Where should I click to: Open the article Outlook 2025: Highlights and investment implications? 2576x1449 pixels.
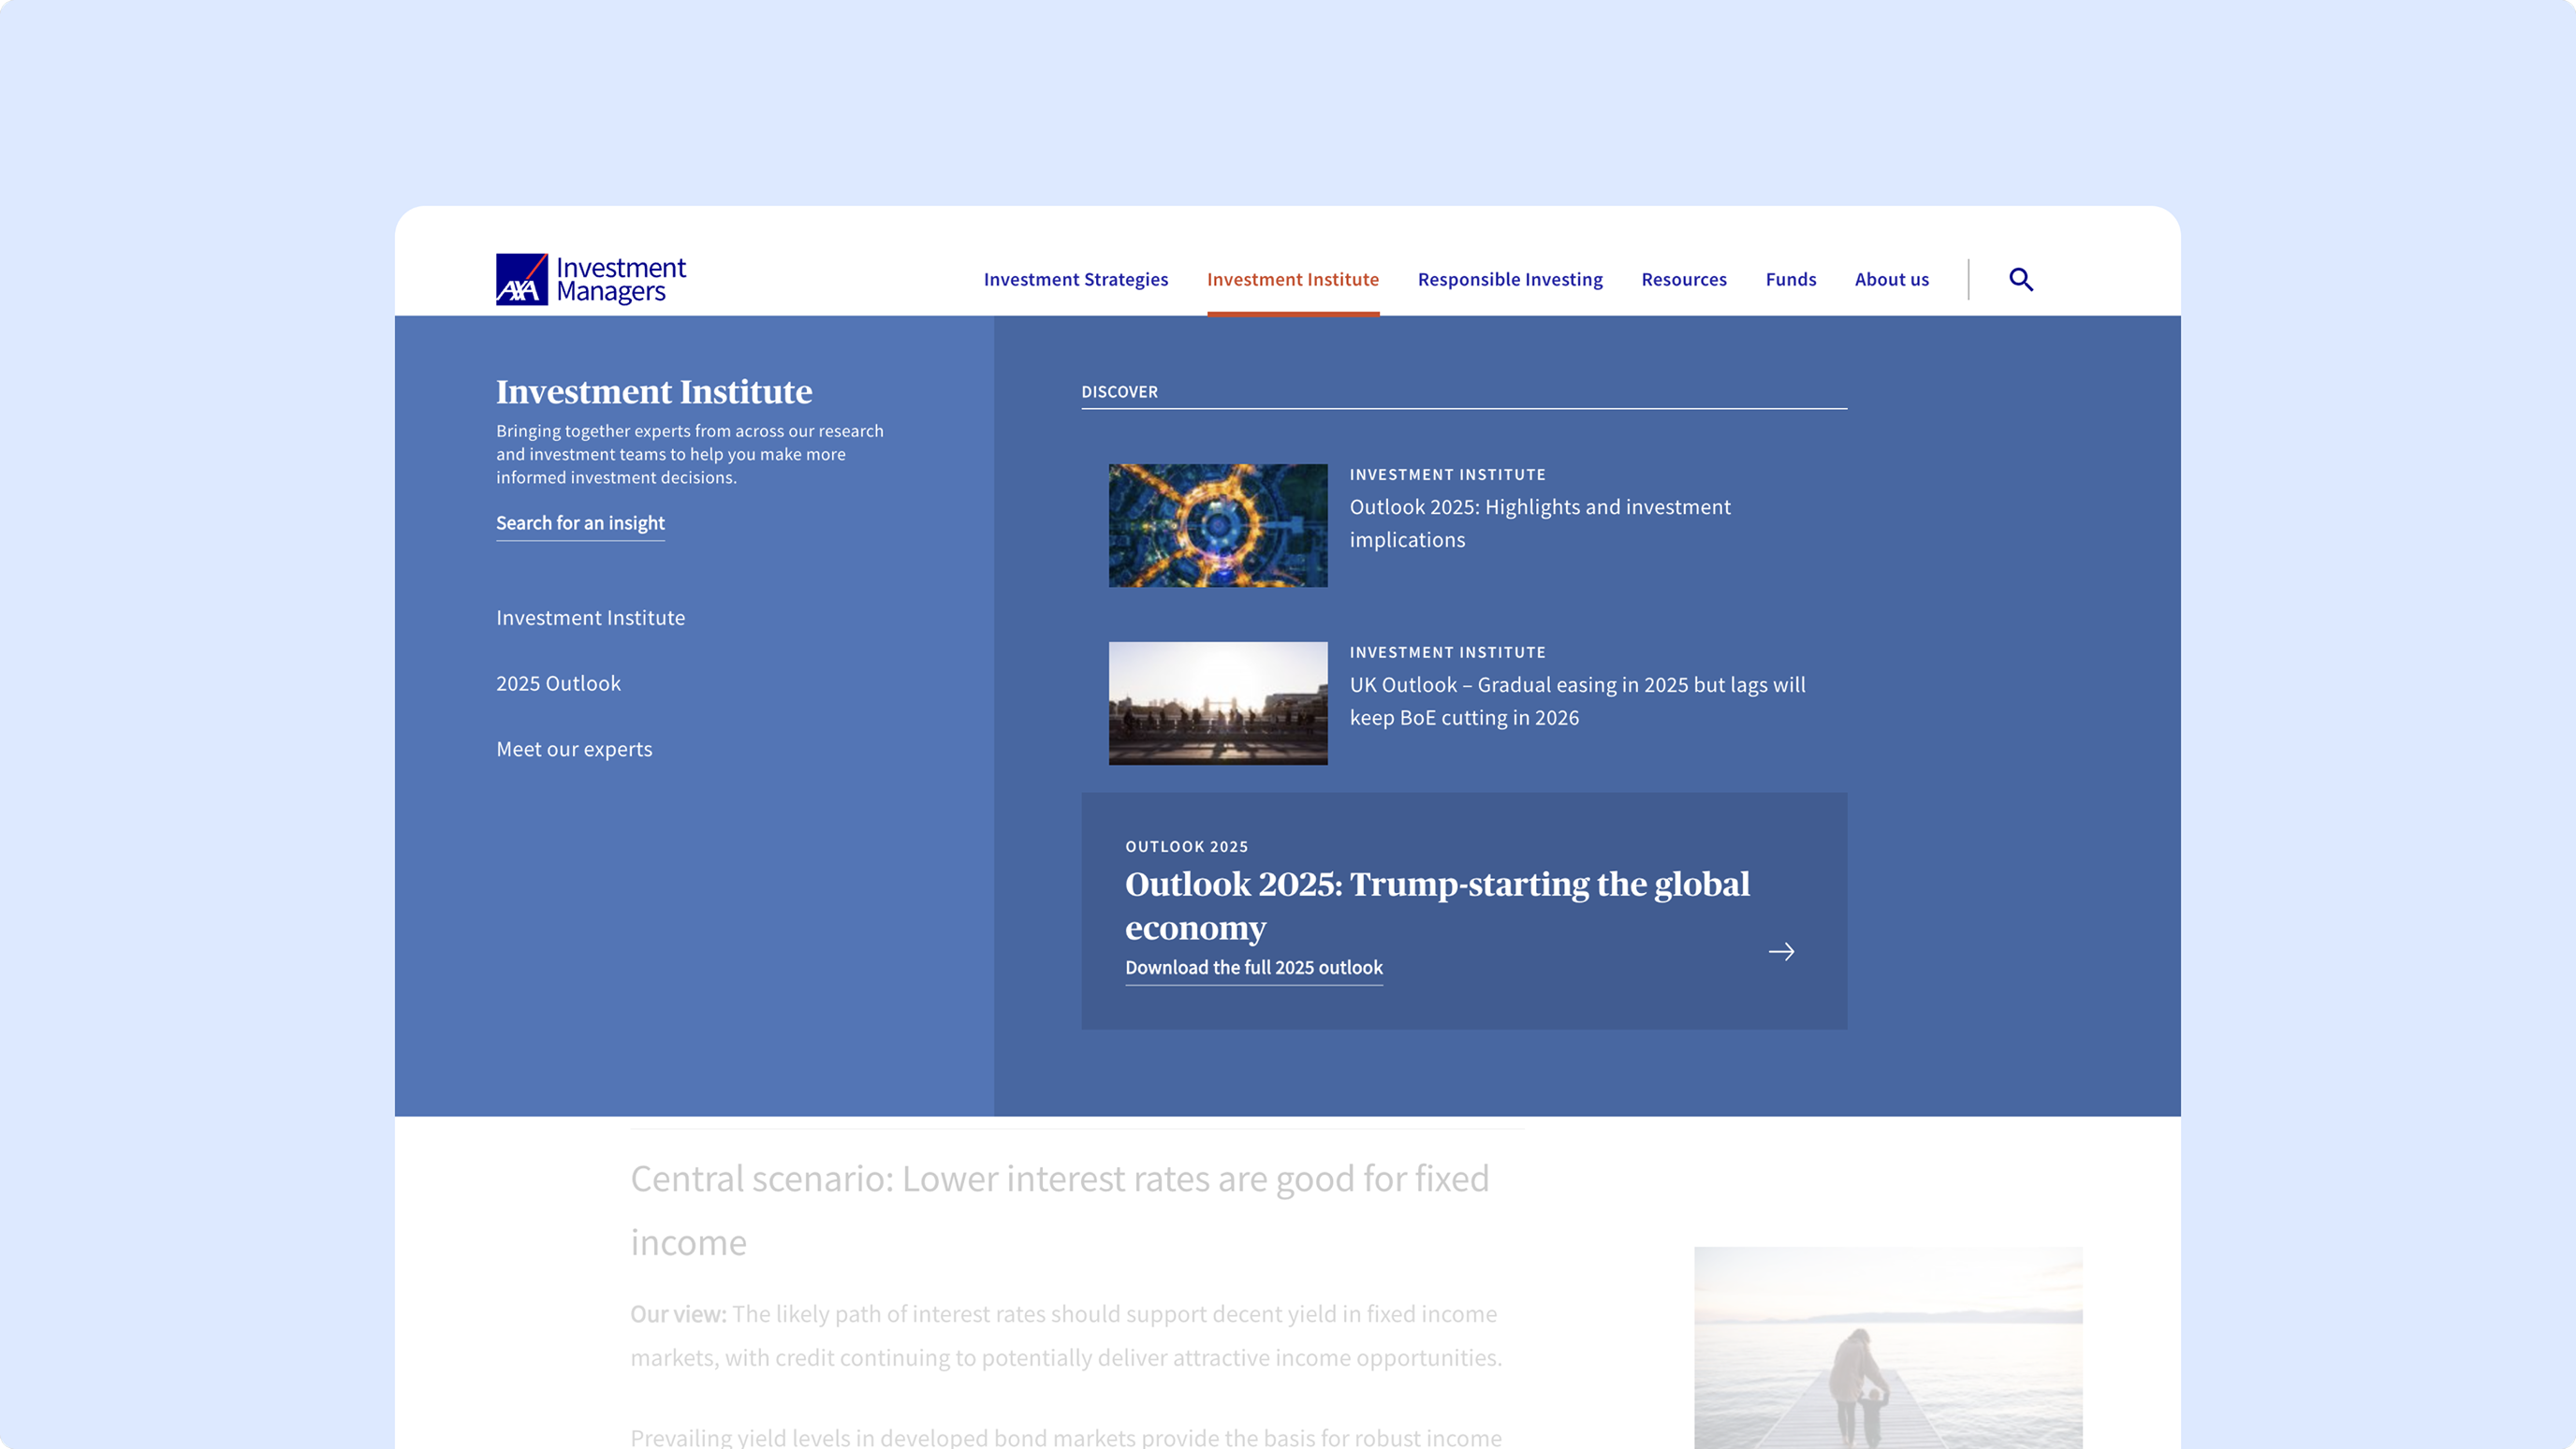pyautogui.click(x=1539, y=523)
